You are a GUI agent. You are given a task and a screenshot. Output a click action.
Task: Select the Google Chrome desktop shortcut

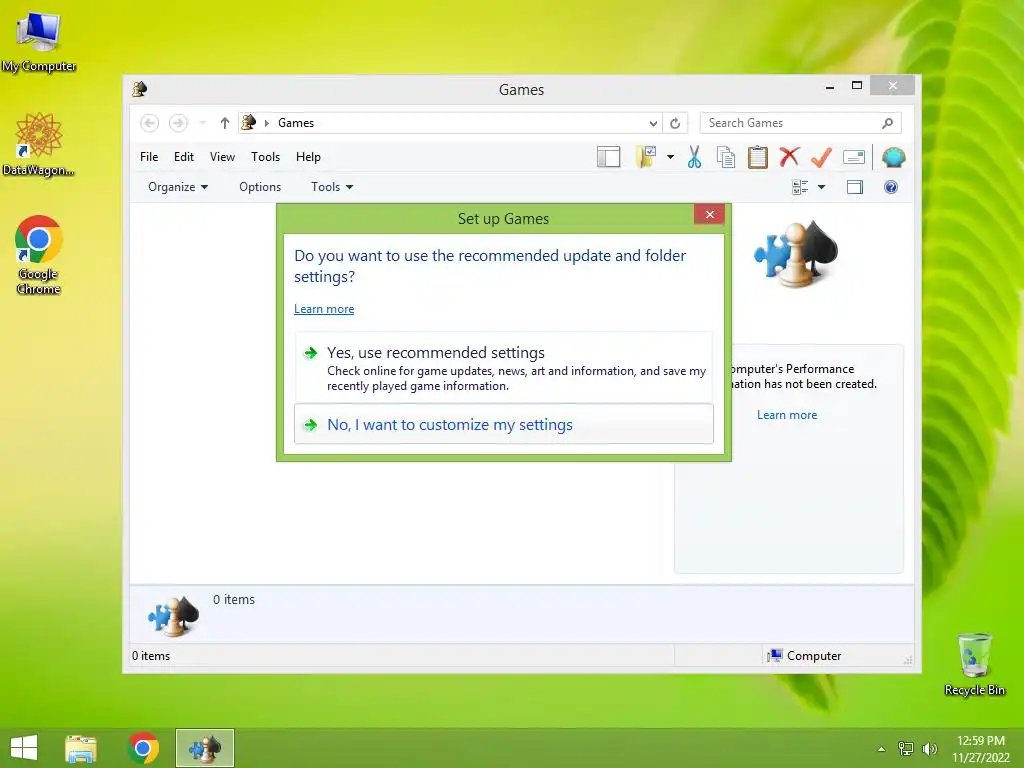coord(39,255)
